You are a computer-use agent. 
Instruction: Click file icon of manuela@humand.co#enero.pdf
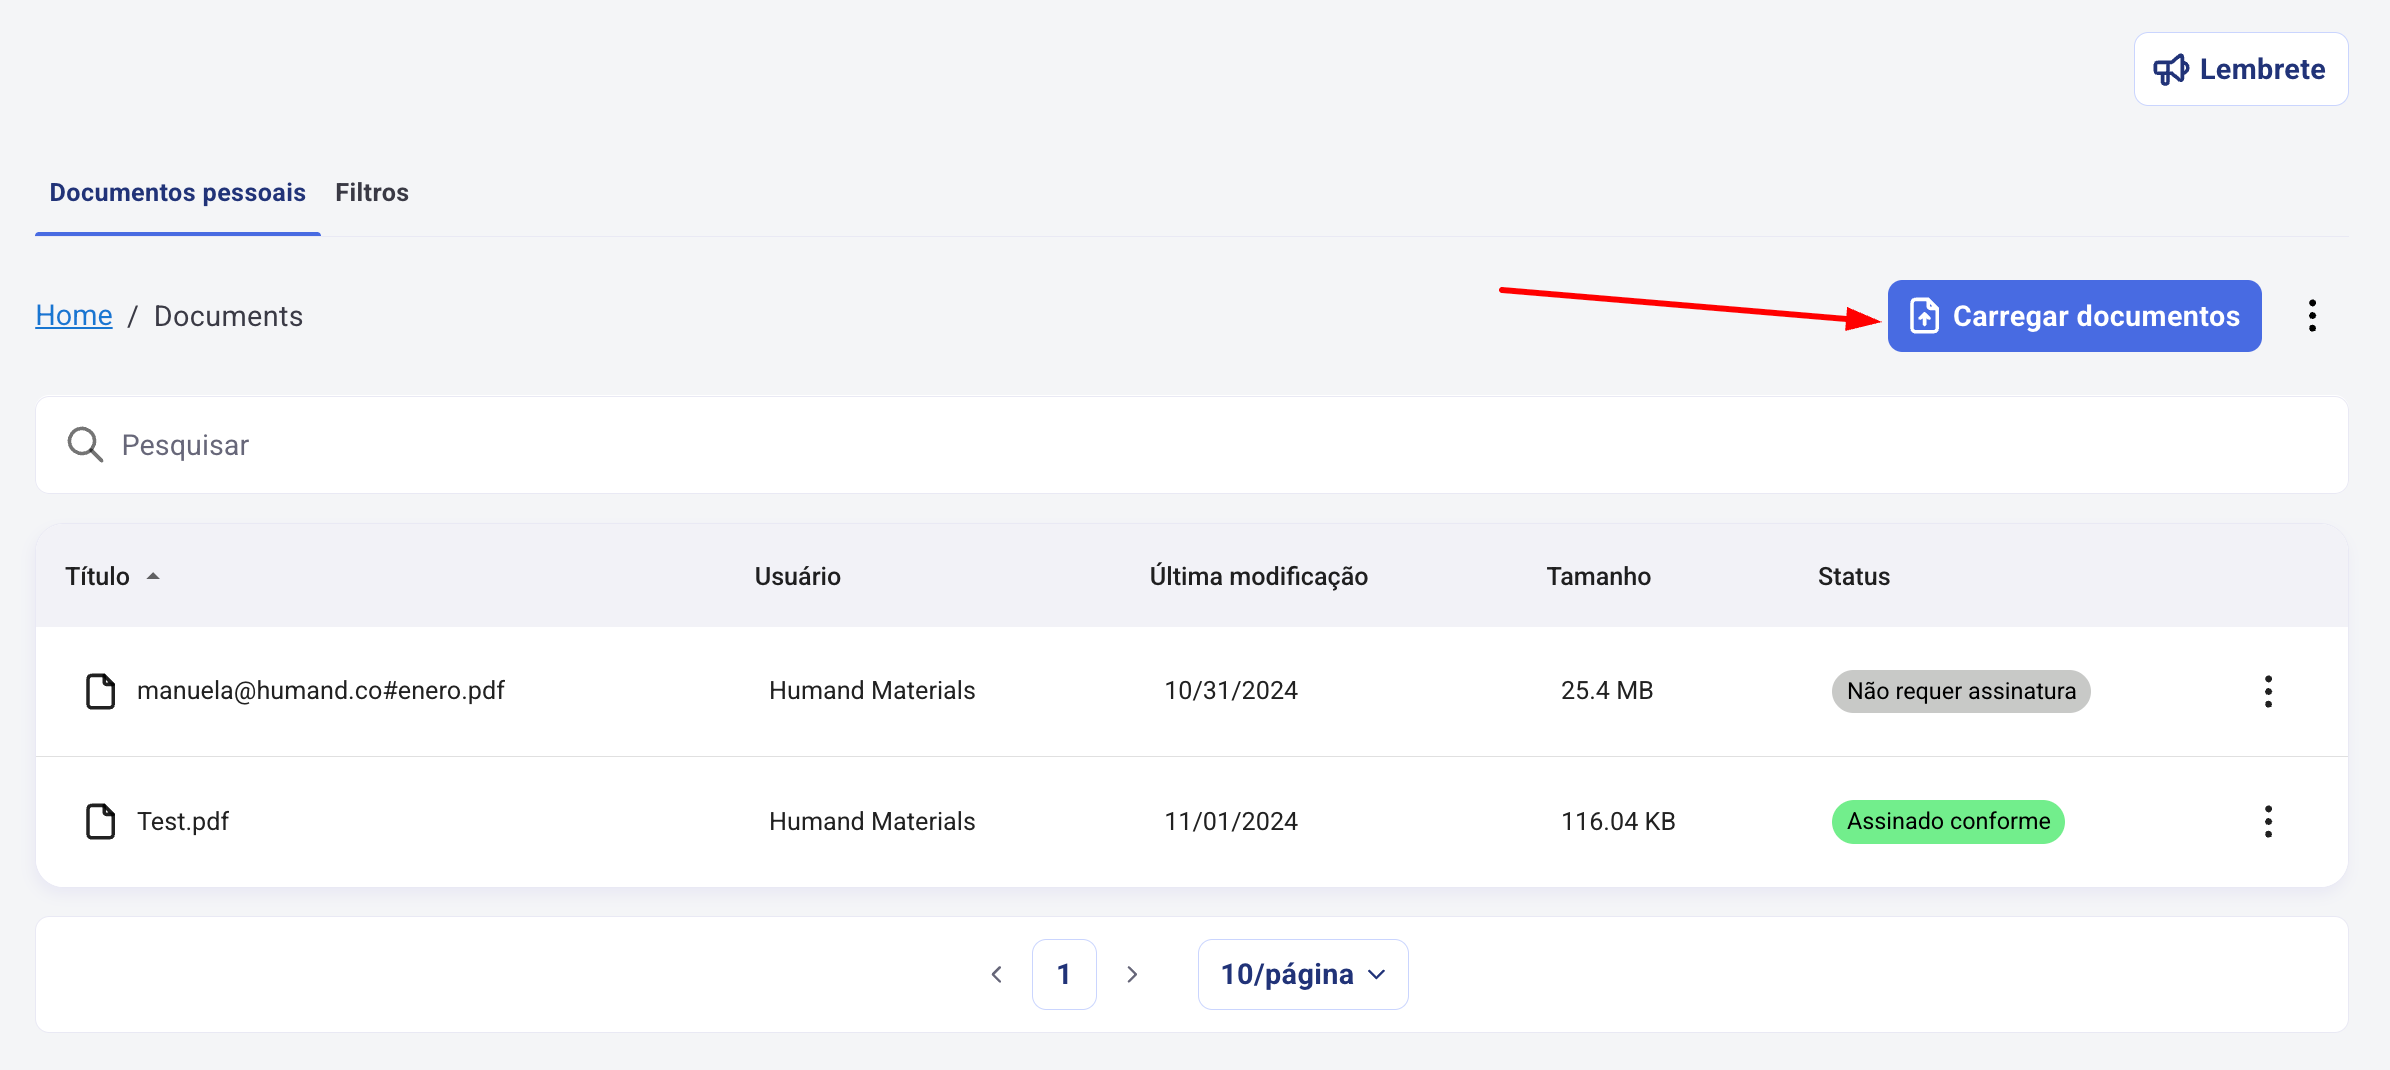pos(100,691)
